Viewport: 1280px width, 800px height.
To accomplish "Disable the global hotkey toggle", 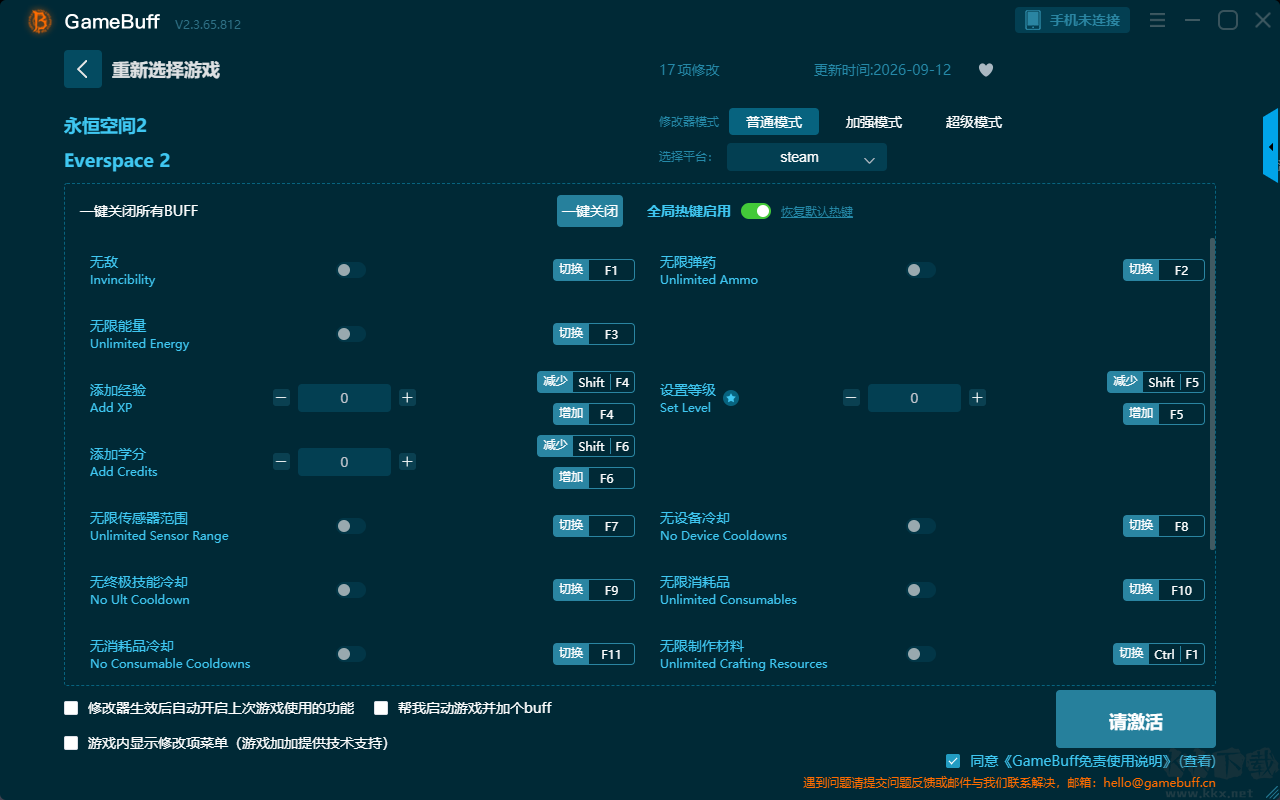I will point(756,212).
